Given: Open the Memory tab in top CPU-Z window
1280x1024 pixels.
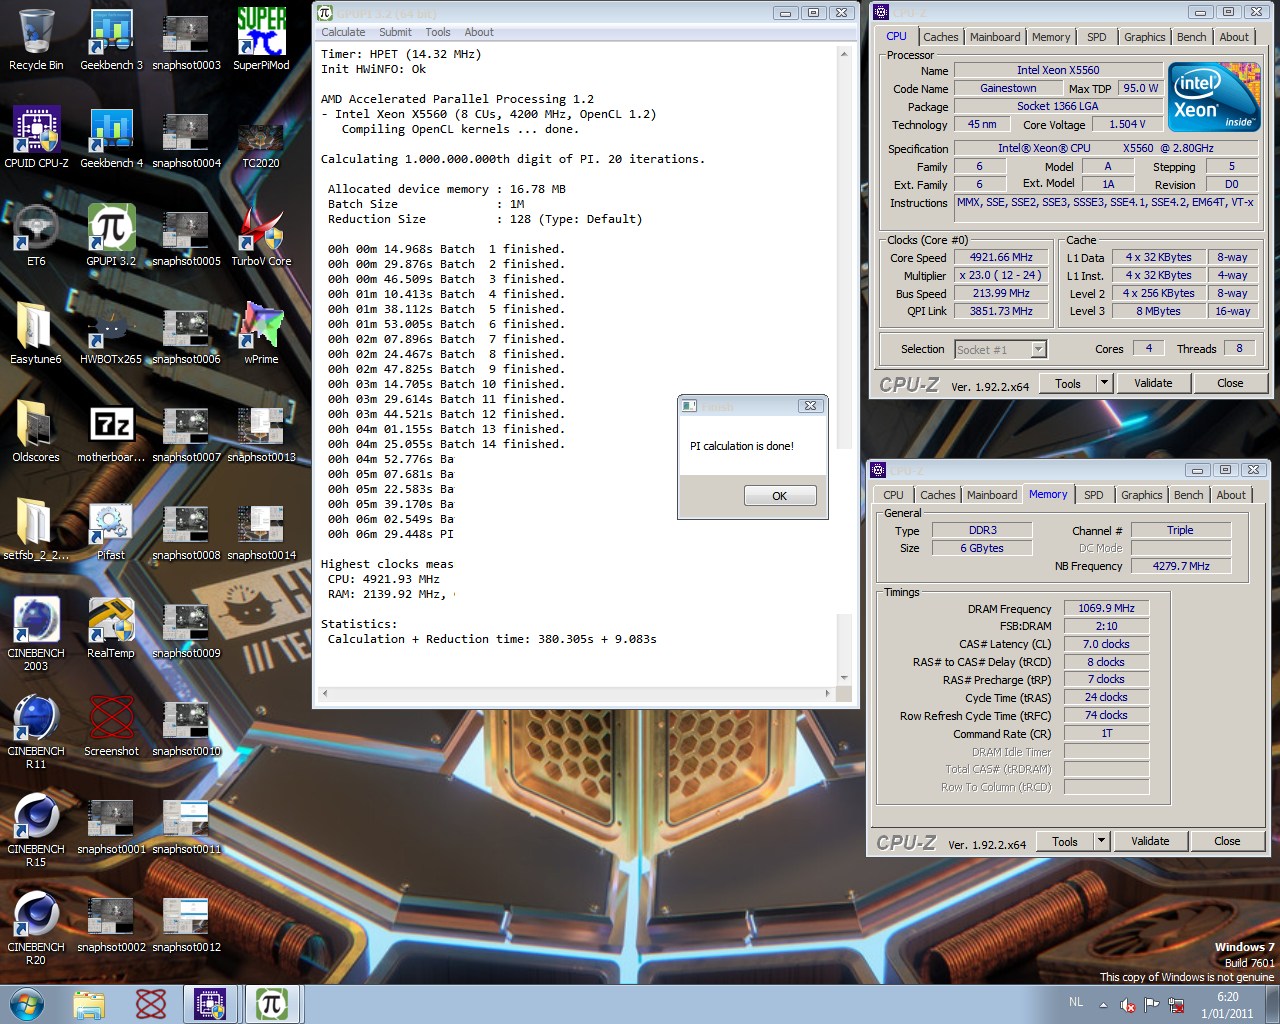Looking at the screenshot, I should click(x=1051, y=37).
